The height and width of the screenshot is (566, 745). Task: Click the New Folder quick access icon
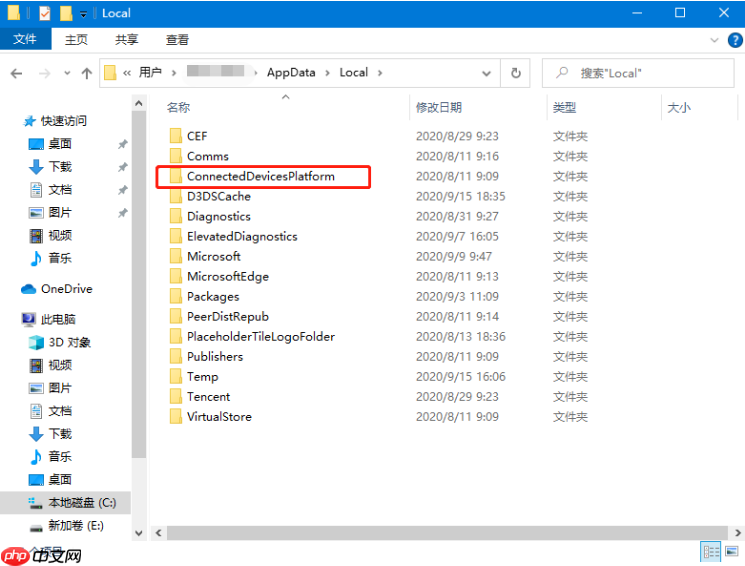click(x=66, y=13)
